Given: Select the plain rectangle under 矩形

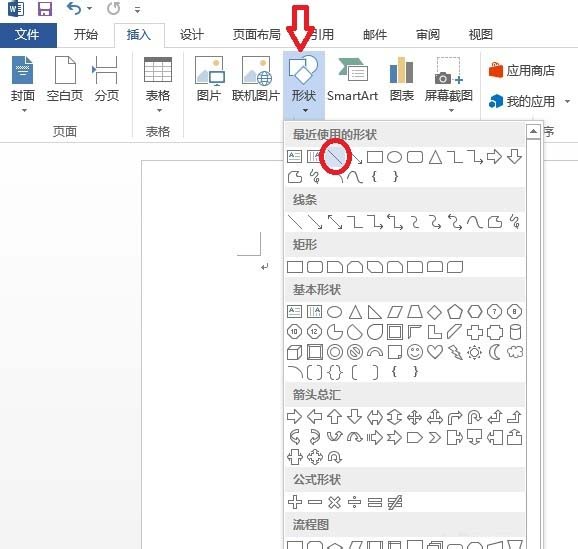Looking at the screenshot, I should (x=295, y=267).
